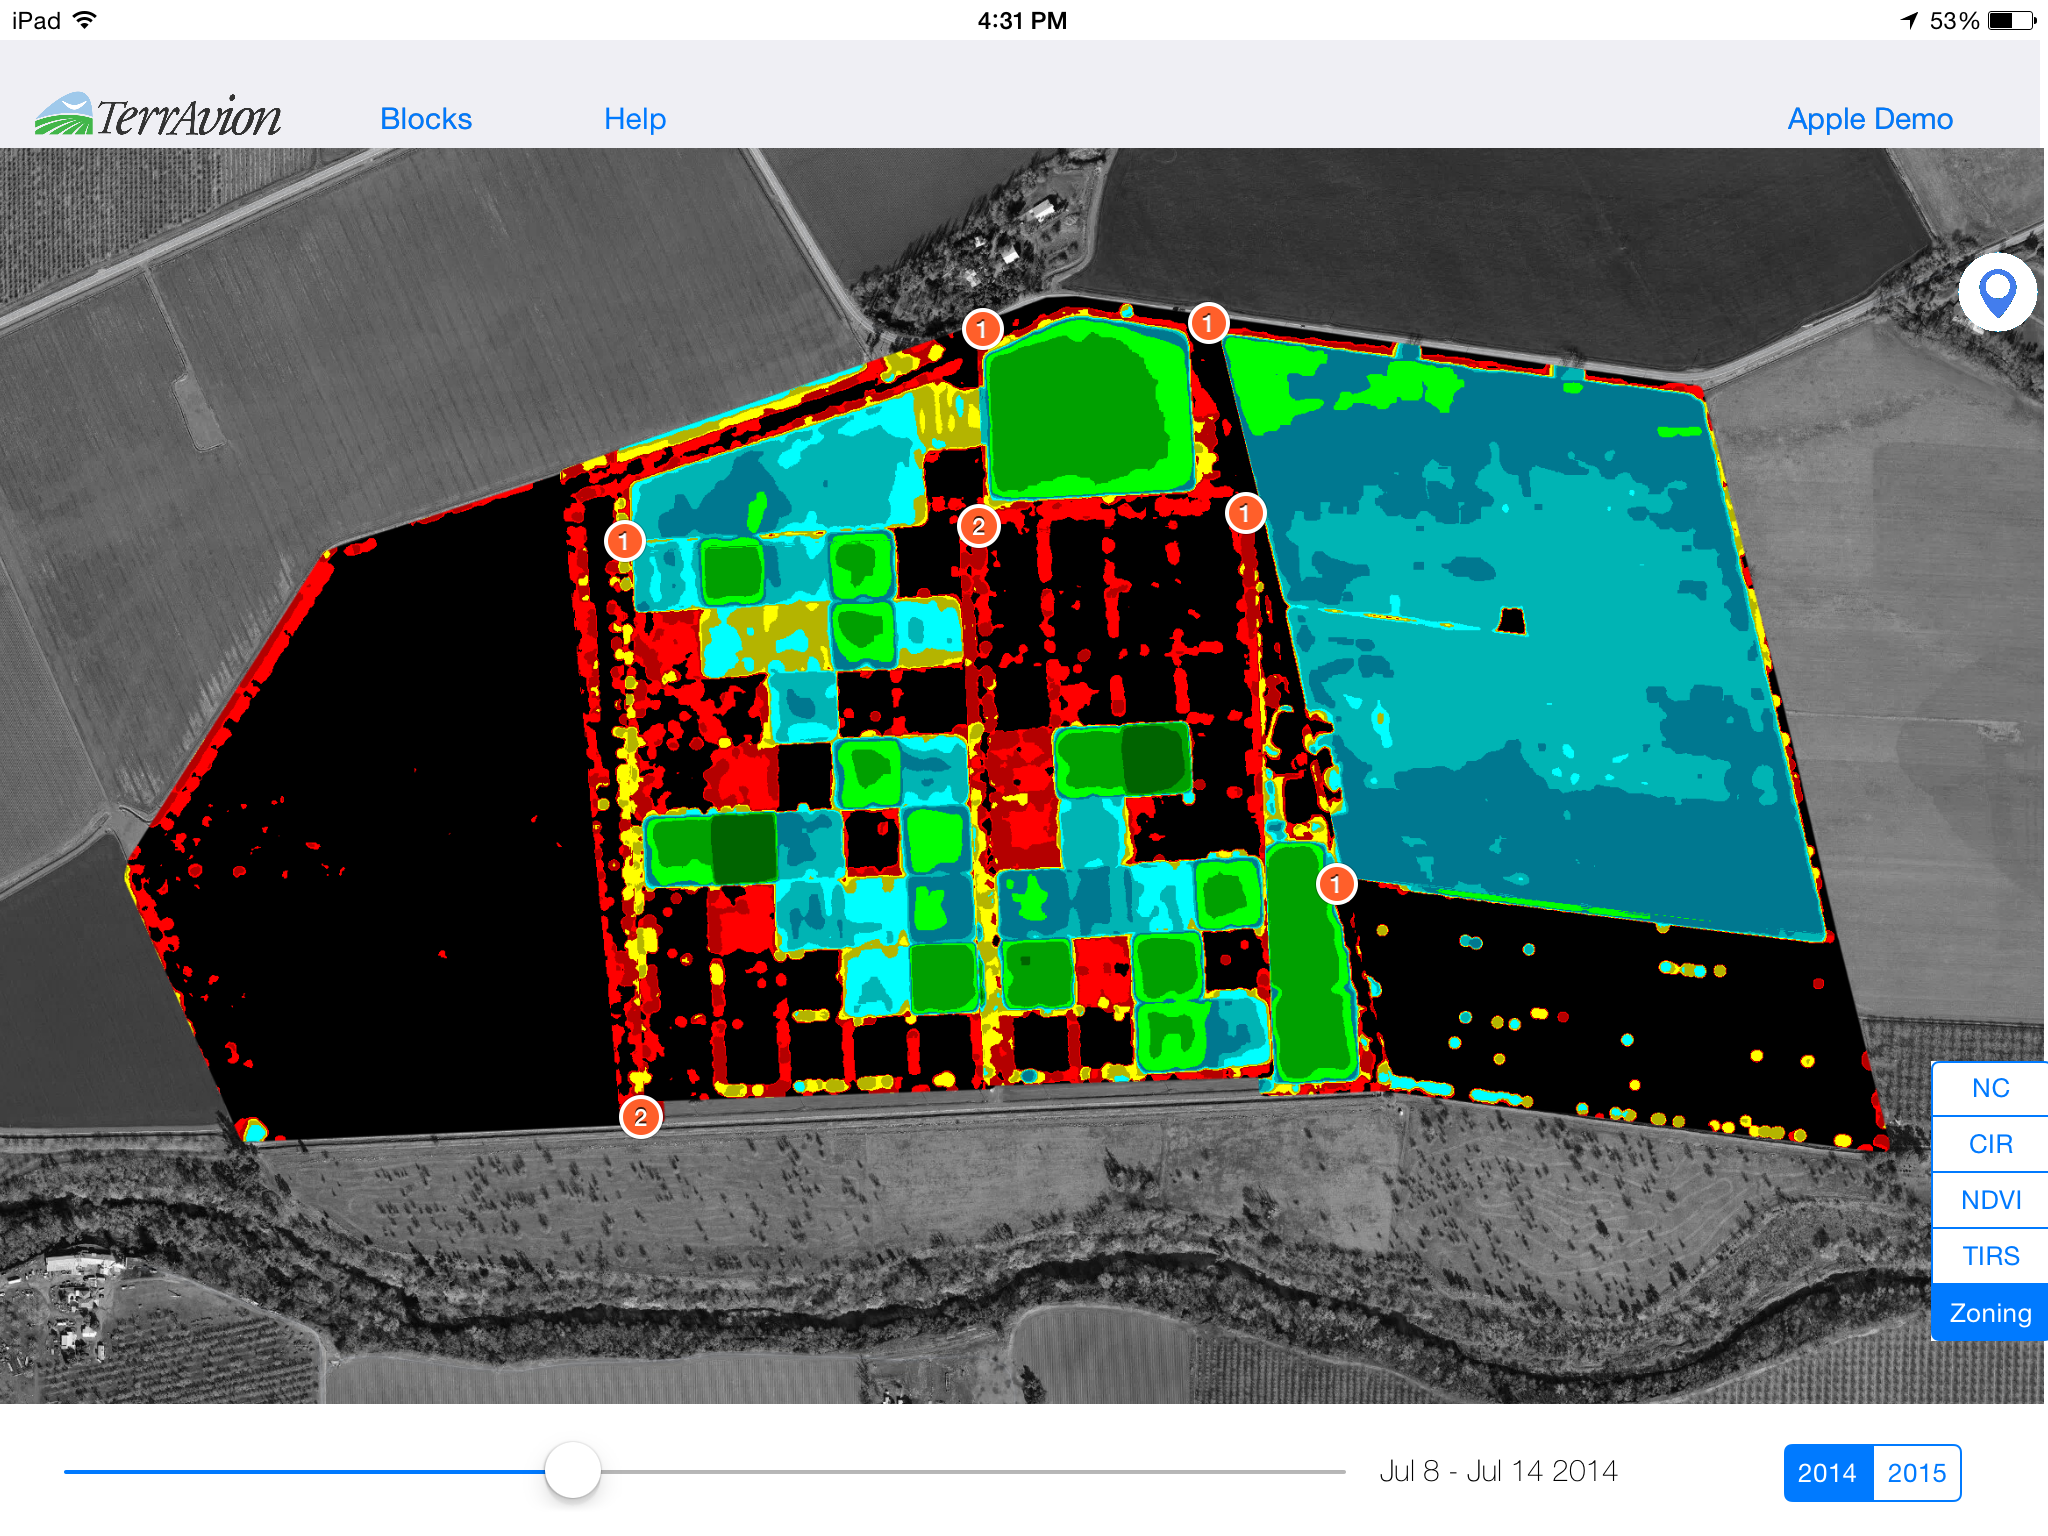Switch layer to NC imagery
Viewport: 2048px width, 1536px height.
click(x=1990, y=1088)
